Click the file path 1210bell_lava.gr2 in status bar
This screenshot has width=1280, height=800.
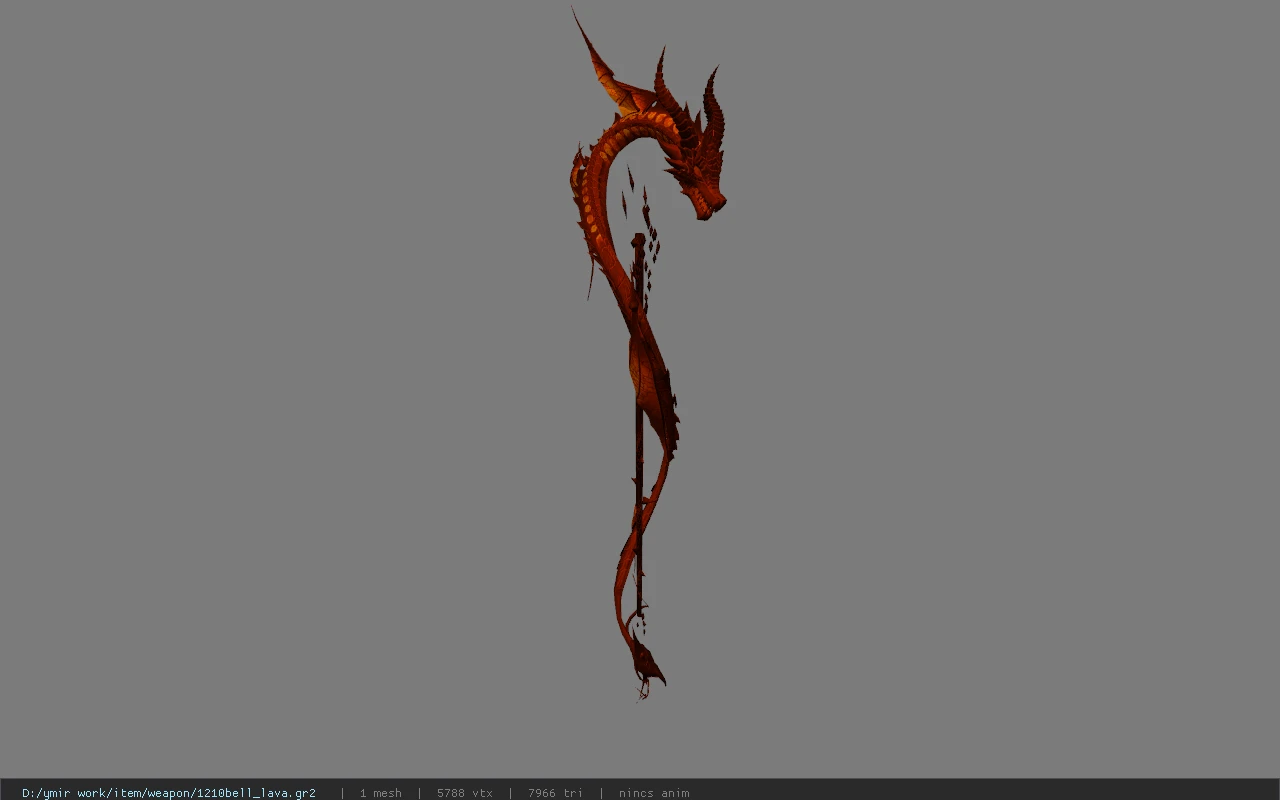tap(169, 793)
